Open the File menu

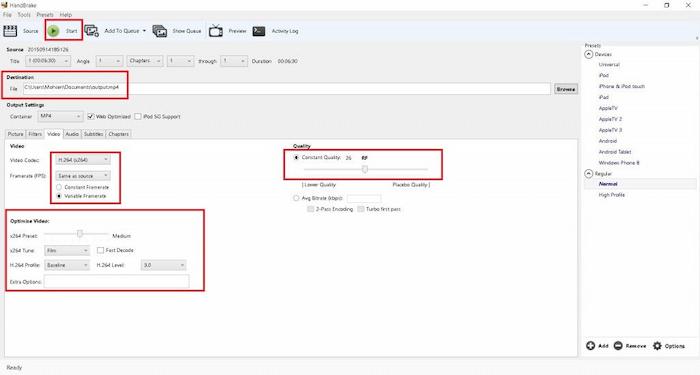click(x=7, y=15)
